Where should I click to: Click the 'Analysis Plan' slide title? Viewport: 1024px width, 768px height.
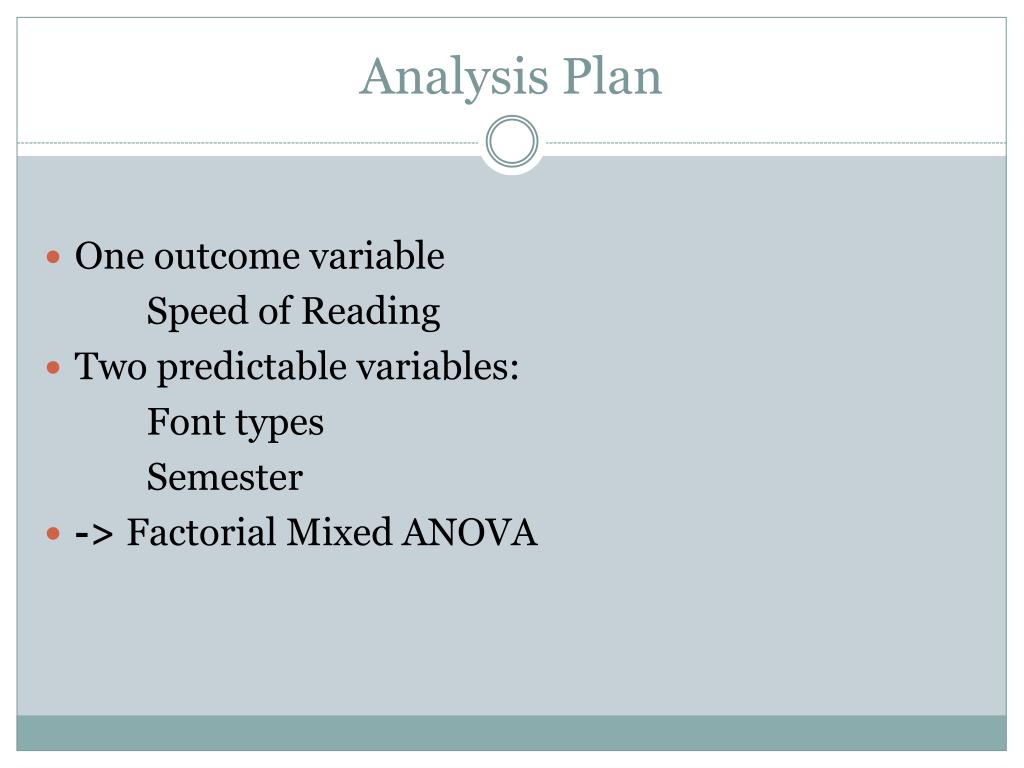(x=511, y=77)
